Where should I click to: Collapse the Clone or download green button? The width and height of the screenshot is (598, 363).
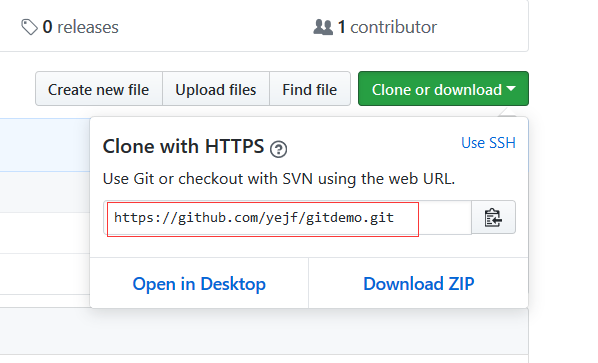pos(443,89)
